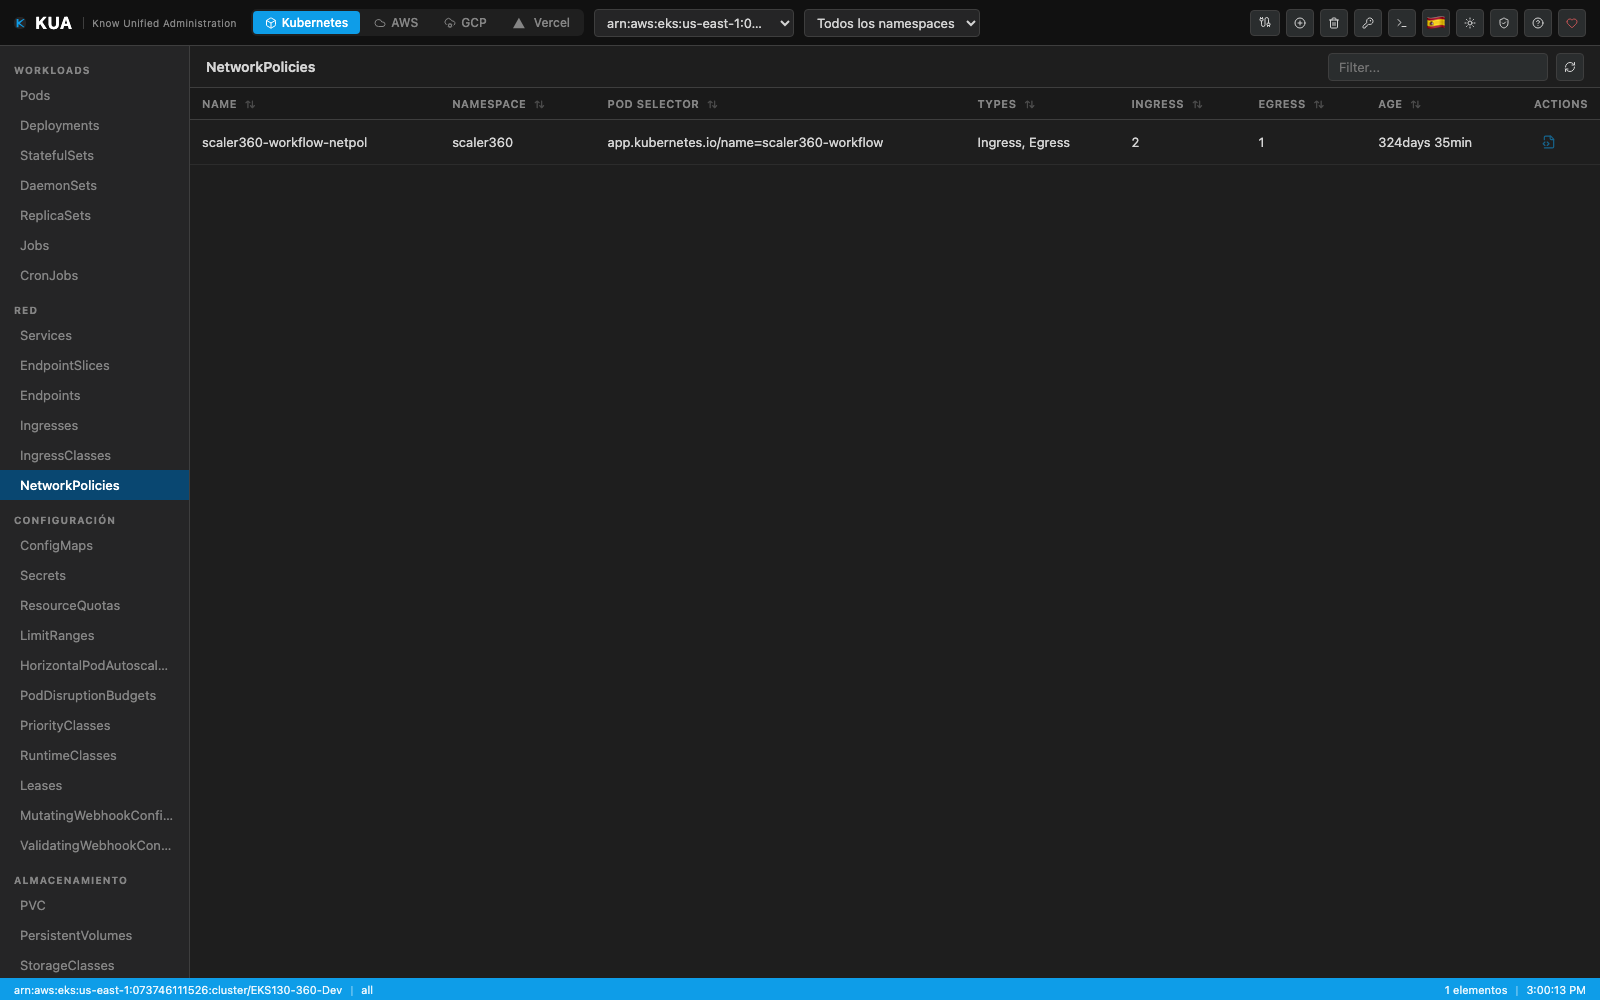This screenshot has width=1600, height=1000.
Task: Open Jobs list
Action: 94,246
